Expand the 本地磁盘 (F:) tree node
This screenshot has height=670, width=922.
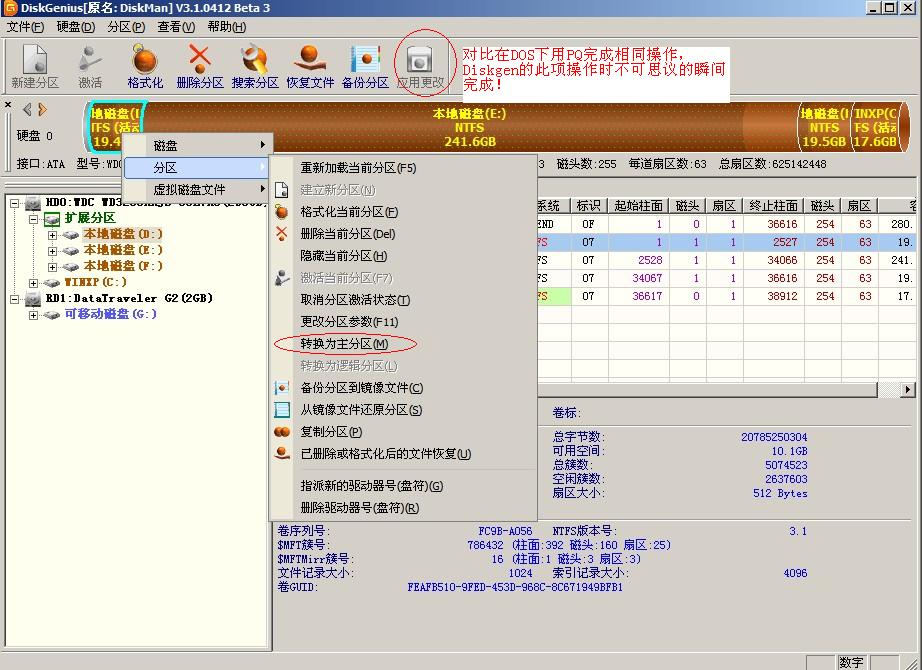[52, 266]
